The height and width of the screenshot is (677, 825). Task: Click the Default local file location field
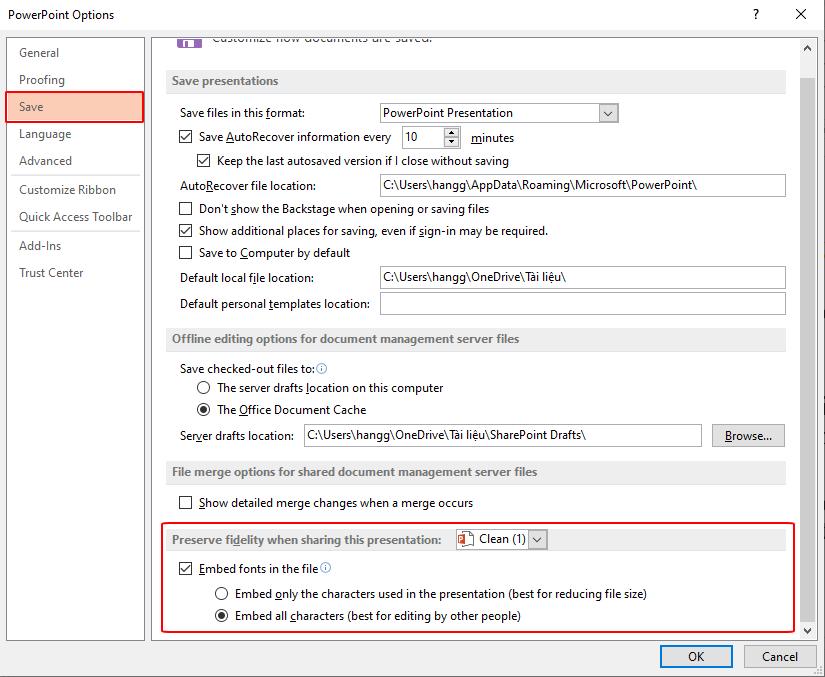pyautogui.click(x=582, y=277)
